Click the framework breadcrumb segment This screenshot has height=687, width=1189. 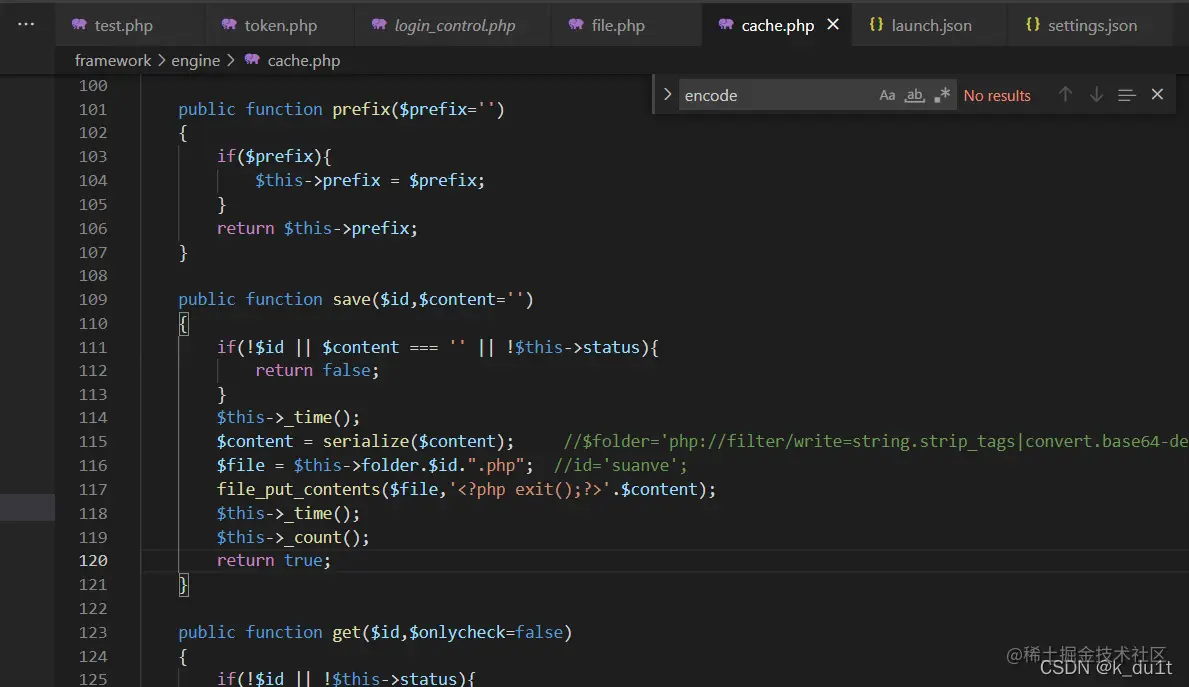click(x=113, y=61)
